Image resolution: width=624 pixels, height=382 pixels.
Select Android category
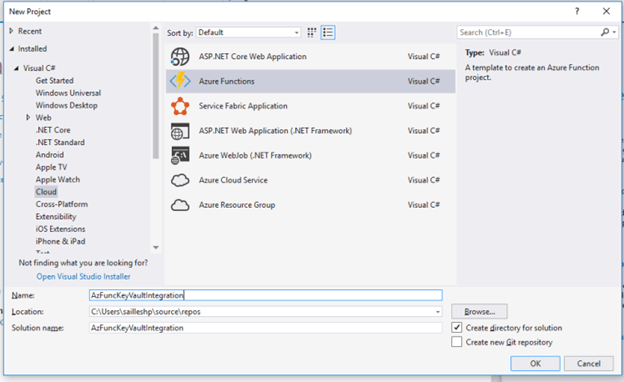click(50, 154)
